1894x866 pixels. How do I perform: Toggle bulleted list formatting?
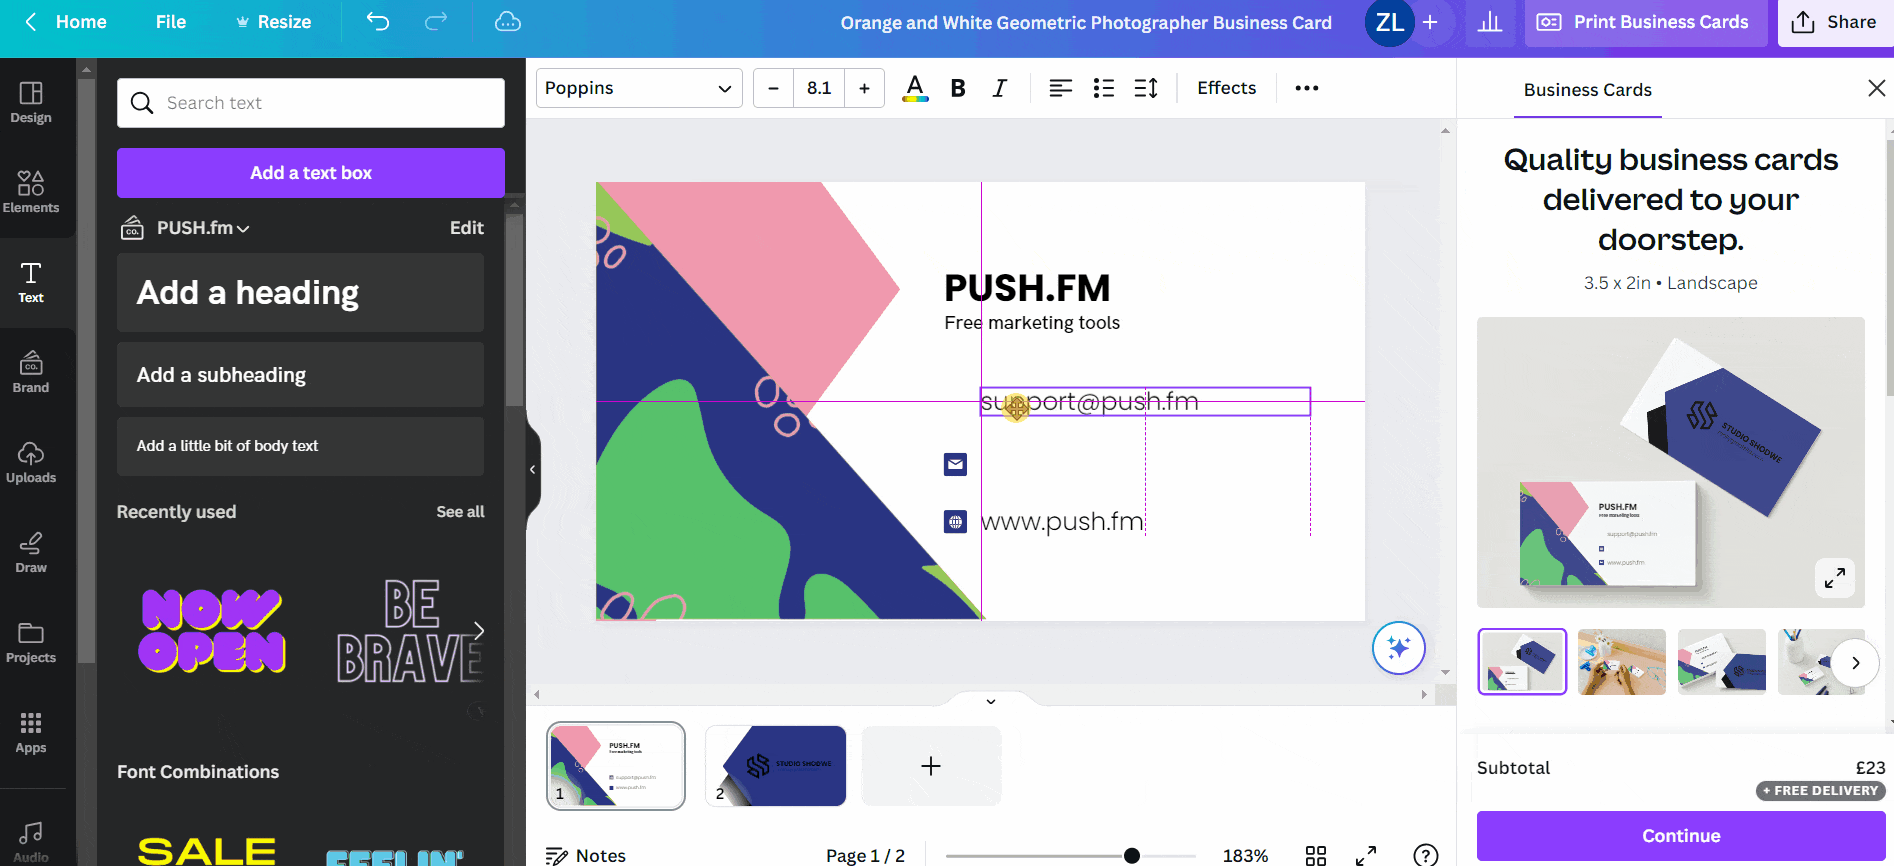click(x=1104, y=88)
